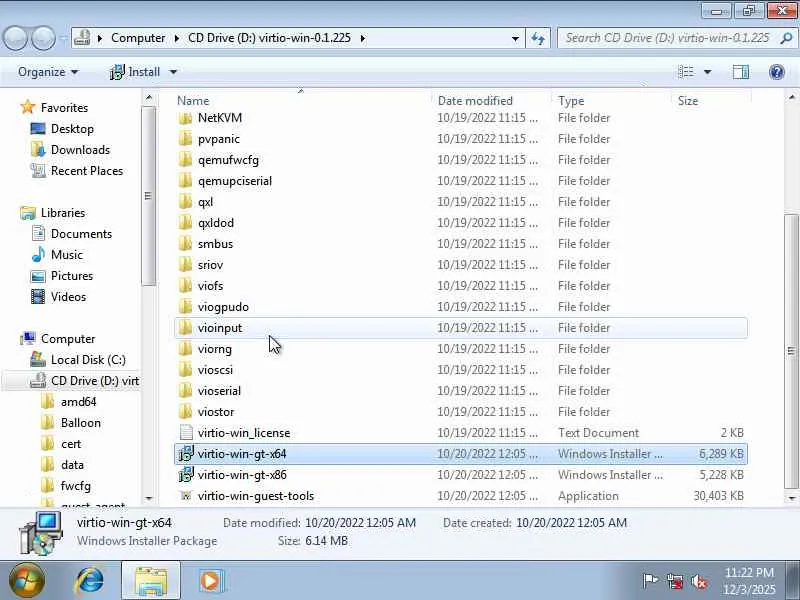Select the NetKVM folder icon
The height and width of the screenshot is (600, 800).
click(x=186, y=118)
